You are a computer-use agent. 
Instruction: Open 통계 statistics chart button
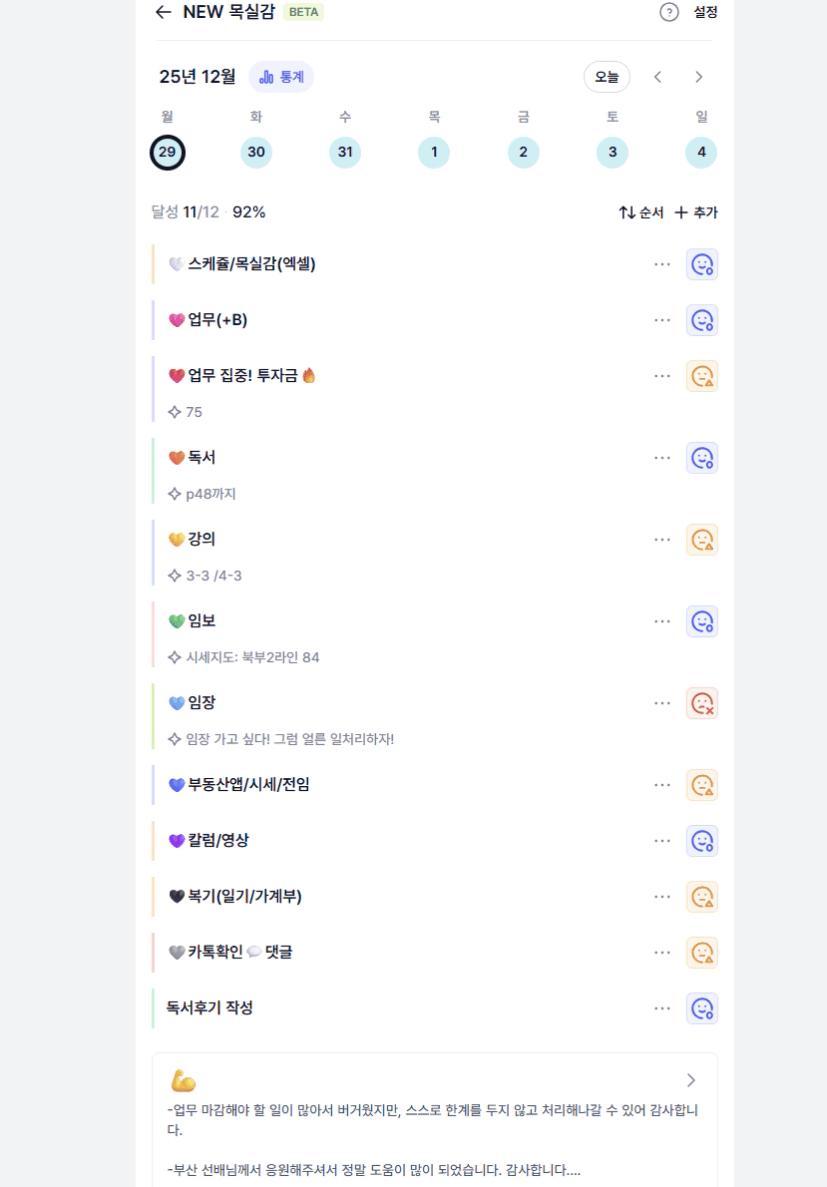(281, 77)
